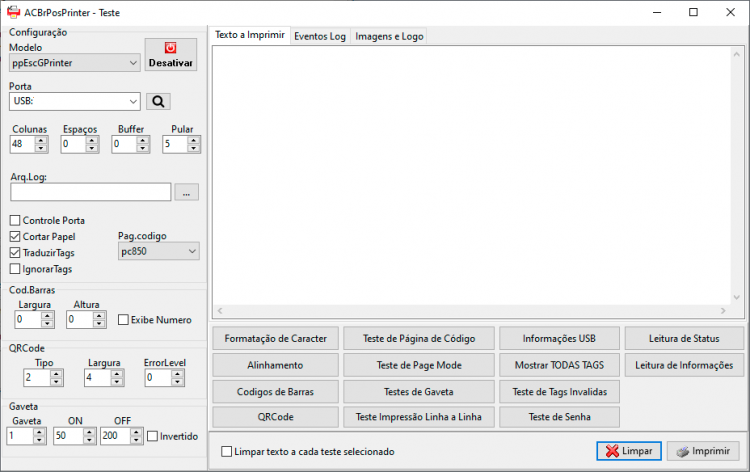Screen dimensions: 750x472
Task: Click the magnifier search port button
Action: coord(158,101)
